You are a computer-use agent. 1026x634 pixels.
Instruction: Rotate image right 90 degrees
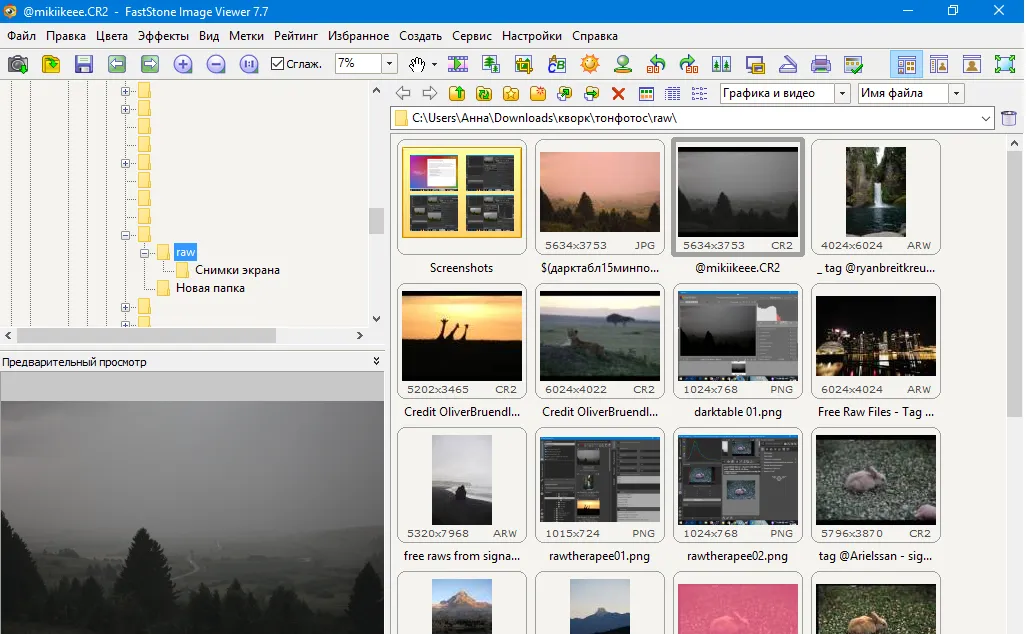[x=688, y=64]
